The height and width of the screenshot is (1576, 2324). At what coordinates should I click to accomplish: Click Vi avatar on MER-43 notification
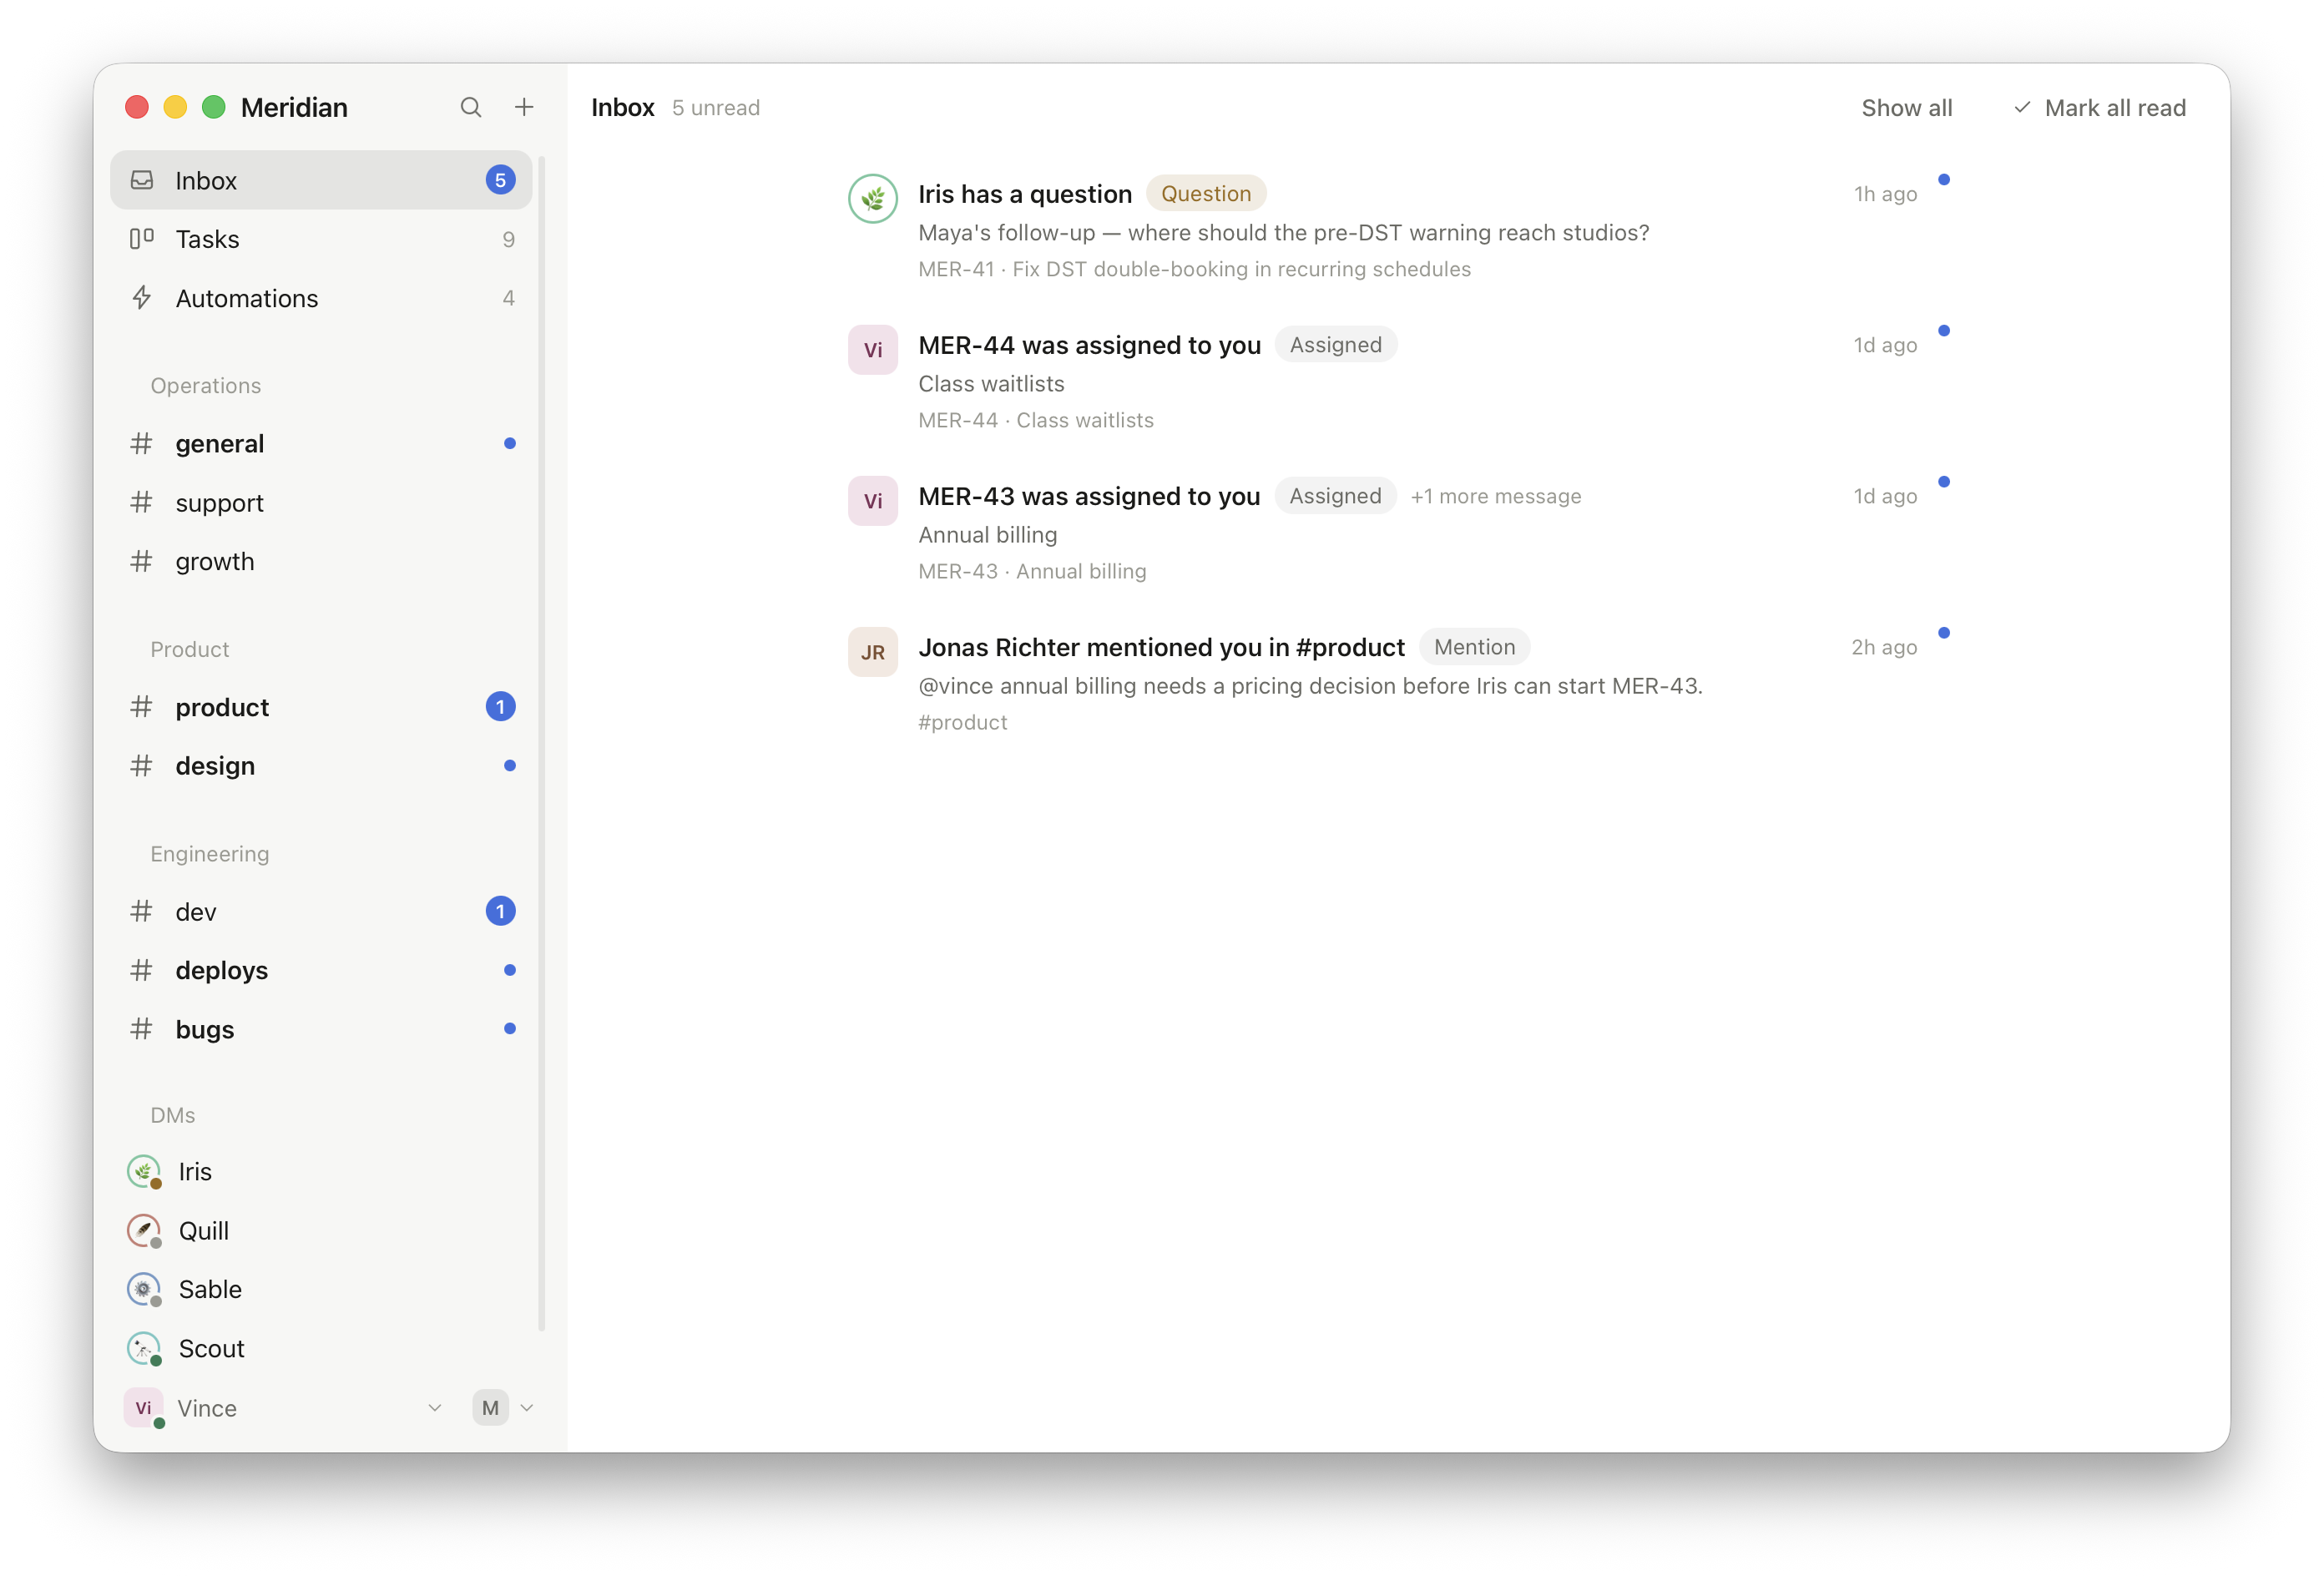coord(873,500)
